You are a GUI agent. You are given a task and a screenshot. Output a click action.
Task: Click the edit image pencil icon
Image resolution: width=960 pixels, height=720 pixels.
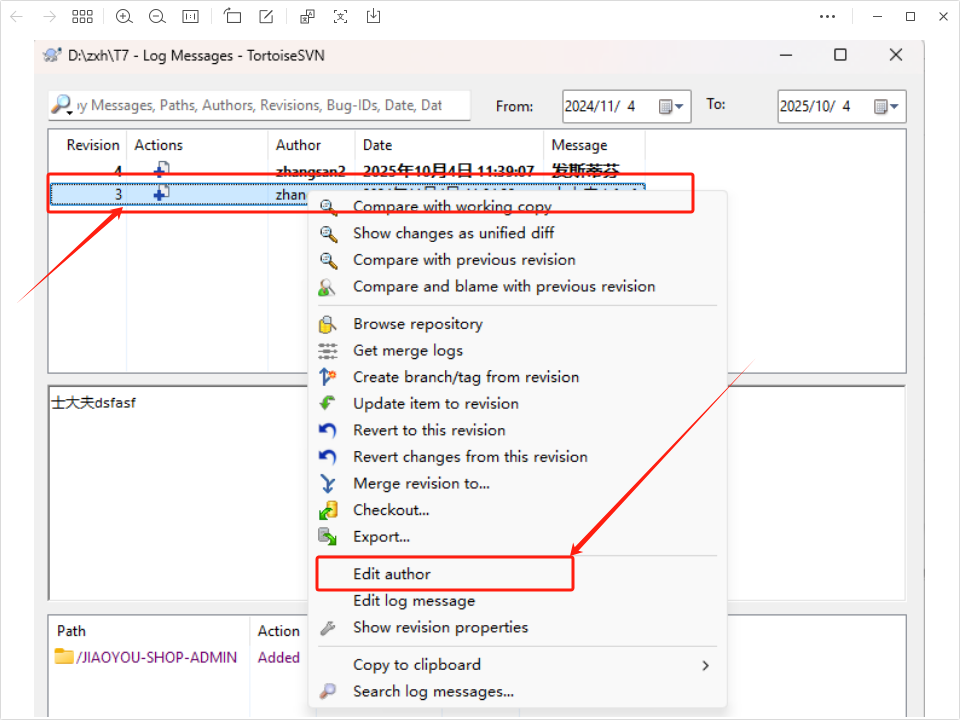tap(266, 16)
